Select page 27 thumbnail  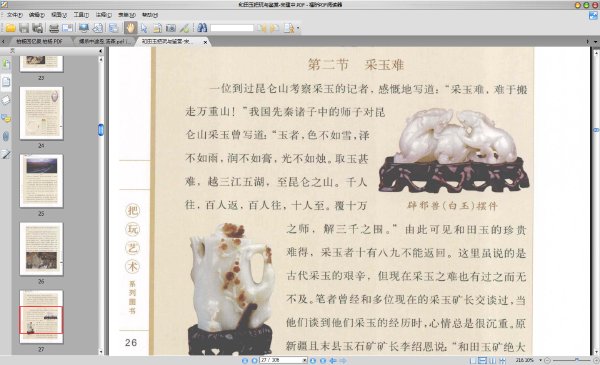pyautogui.click(x=41, y=317)
